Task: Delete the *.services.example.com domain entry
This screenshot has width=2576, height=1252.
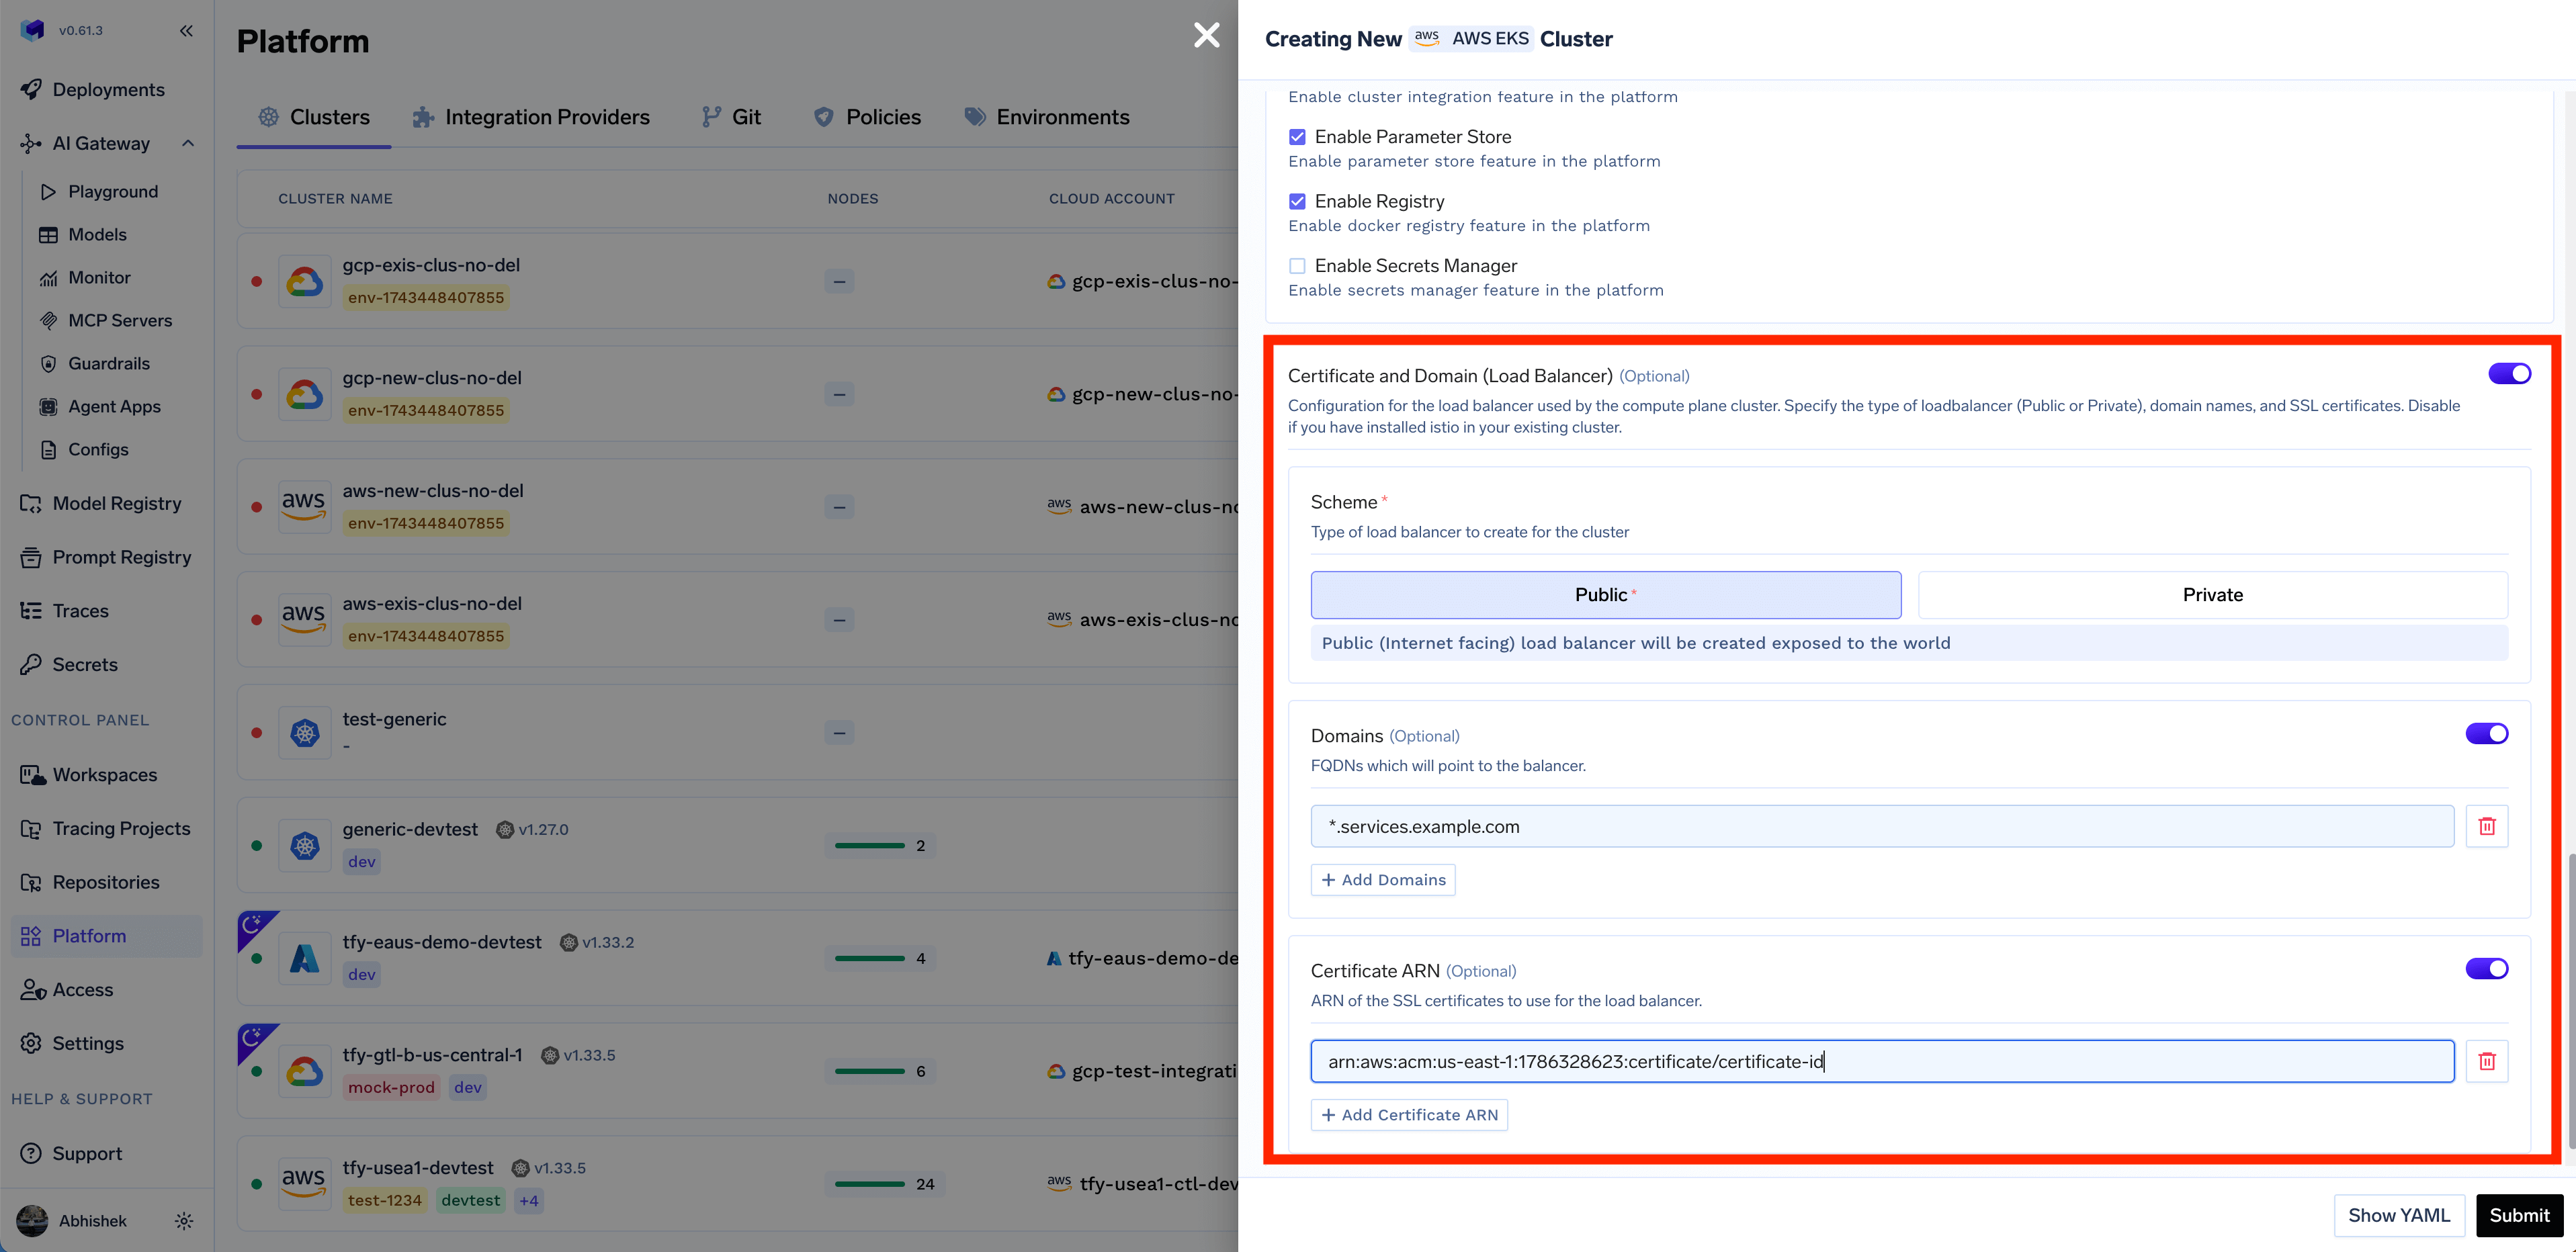Action: [x=2486, y=826]
